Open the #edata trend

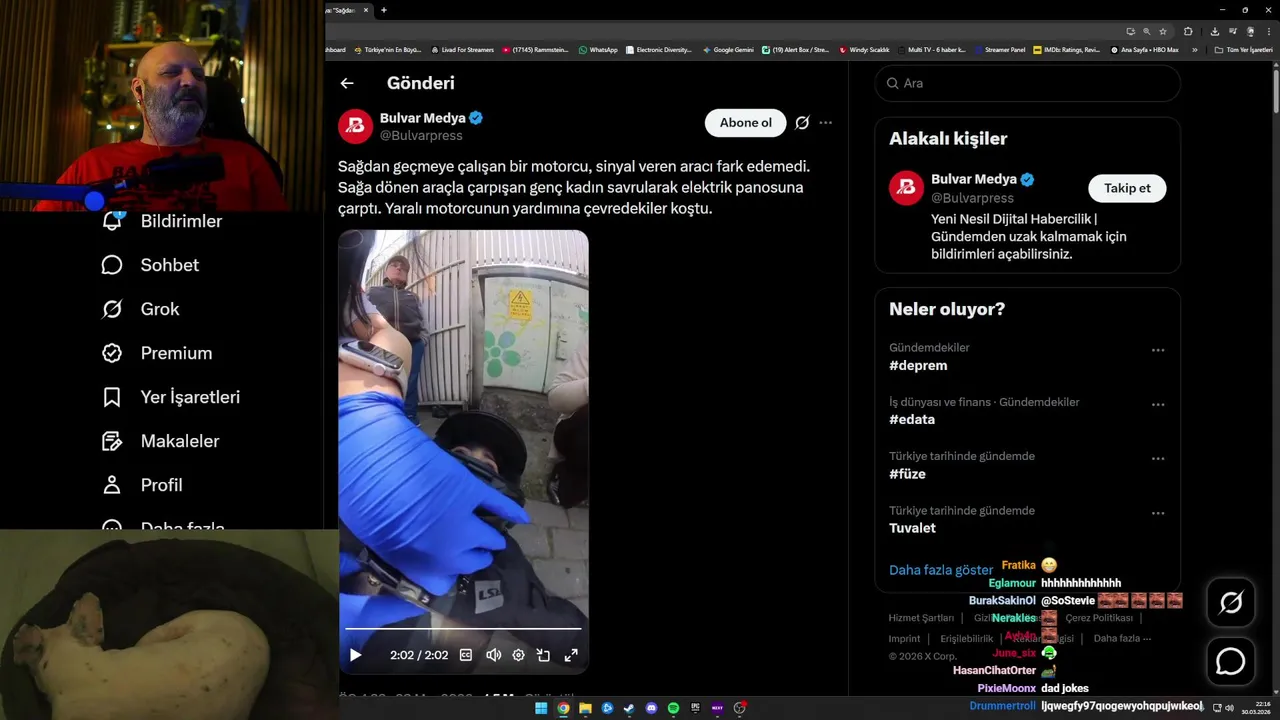[x=912, y=420]
